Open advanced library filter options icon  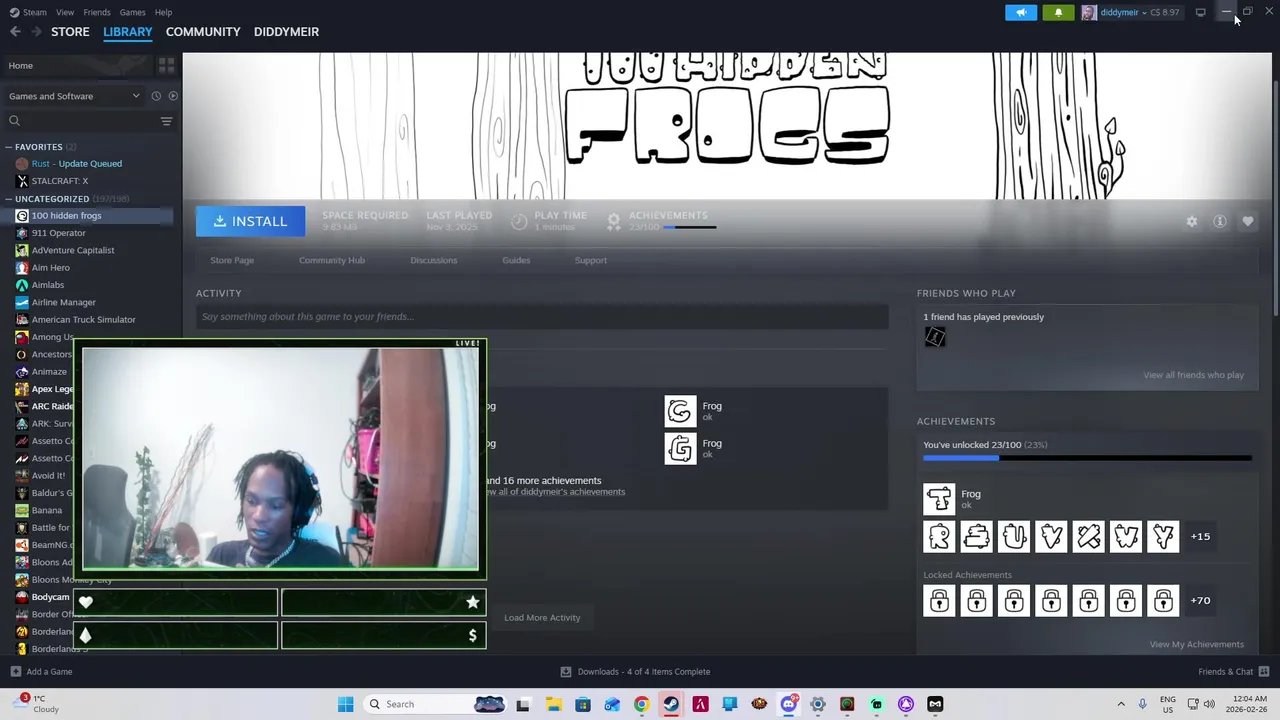click(x=166, y=121)
